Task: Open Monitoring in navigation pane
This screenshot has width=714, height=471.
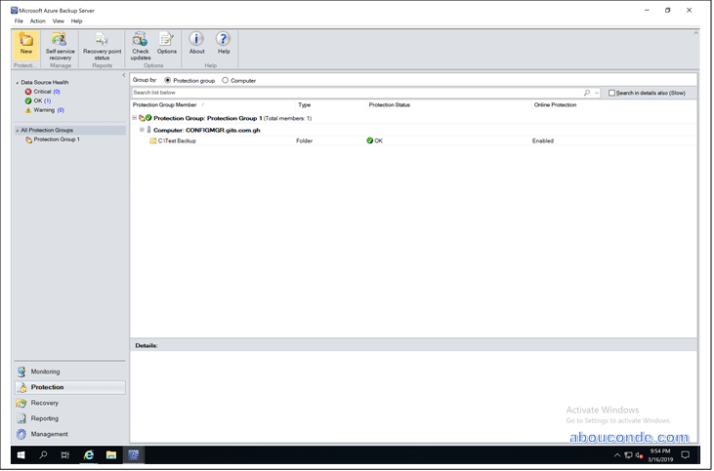Action: (45, 371)
